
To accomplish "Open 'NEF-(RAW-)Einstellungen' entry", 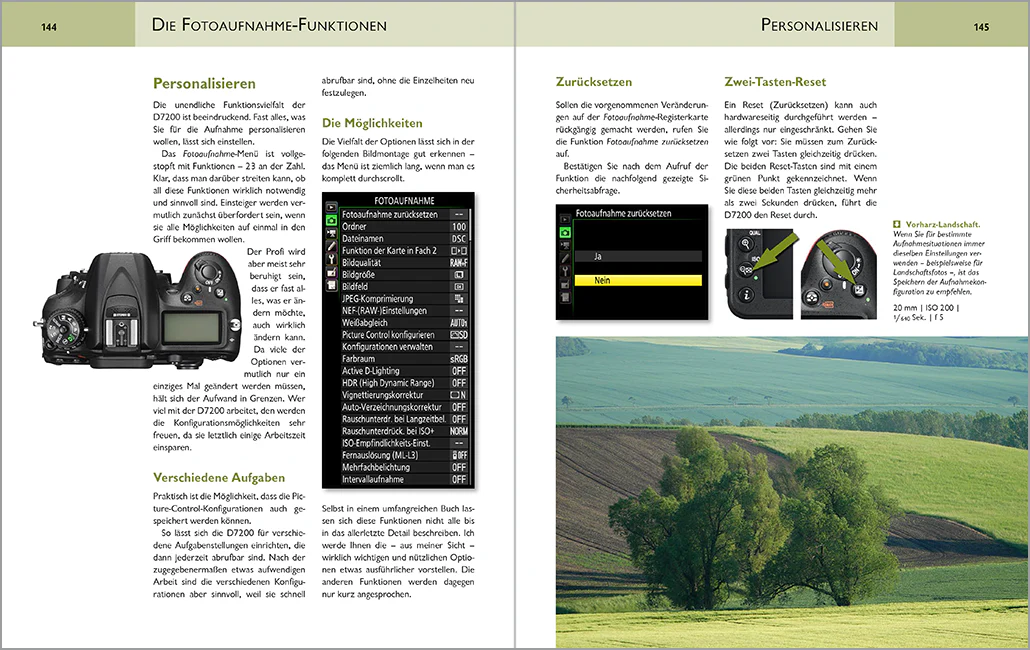I will click(x=404, y=311).
